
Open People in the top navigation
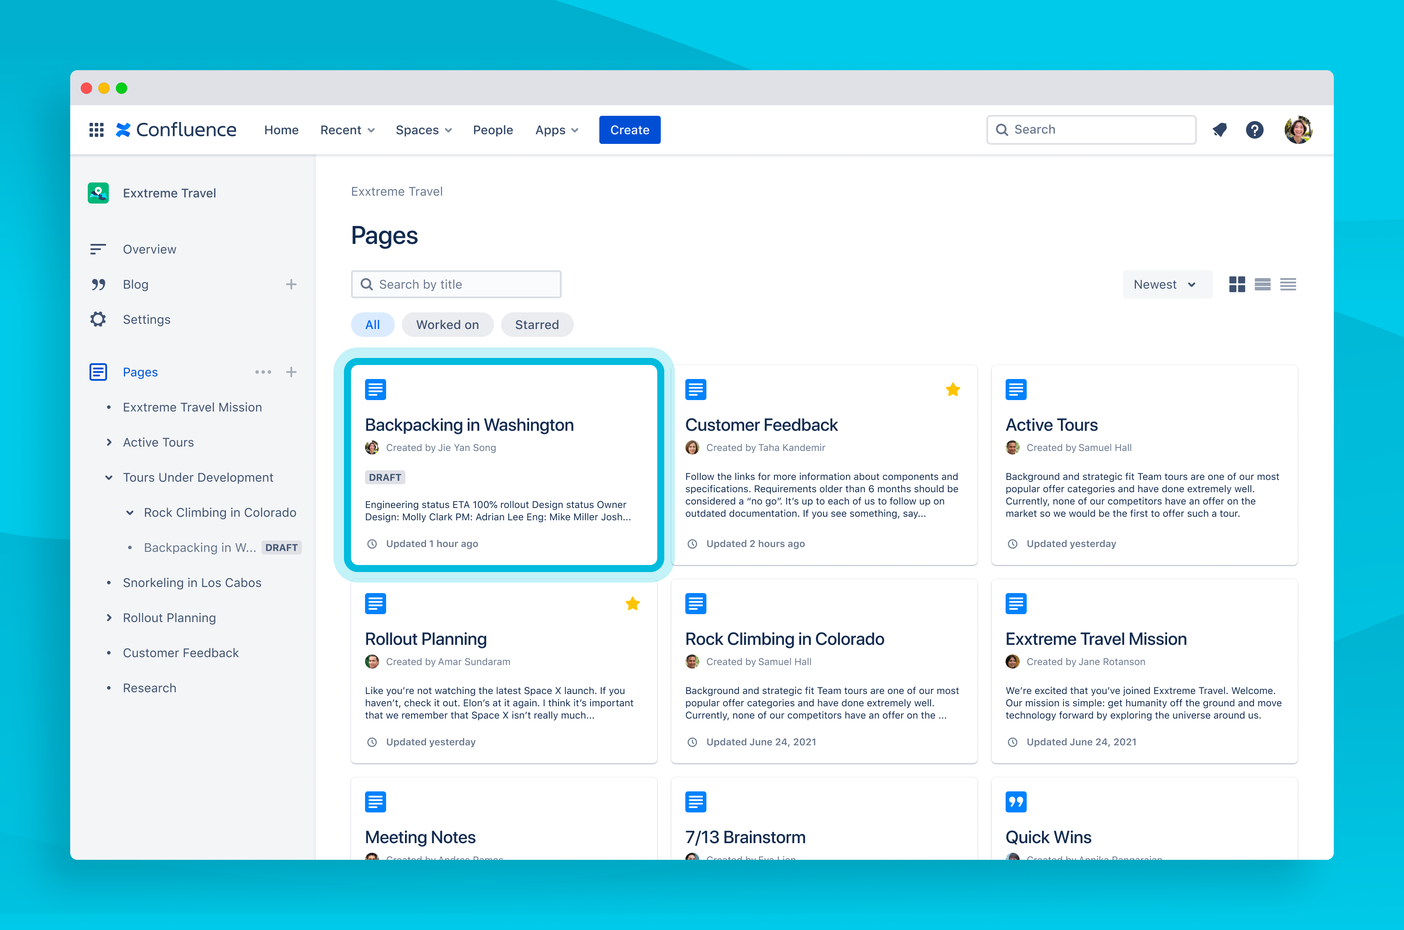point(493,130)
